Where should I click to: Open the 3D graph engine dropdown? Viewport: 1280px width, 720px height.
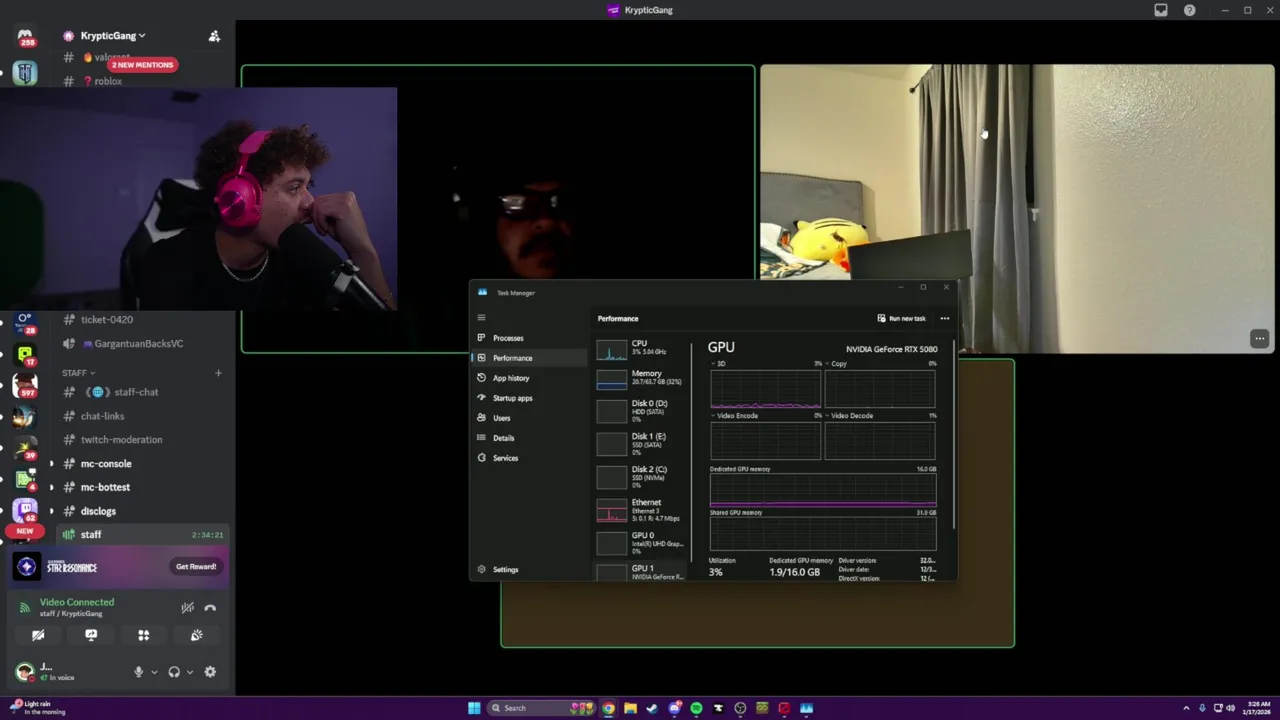(x=718, y=364)
